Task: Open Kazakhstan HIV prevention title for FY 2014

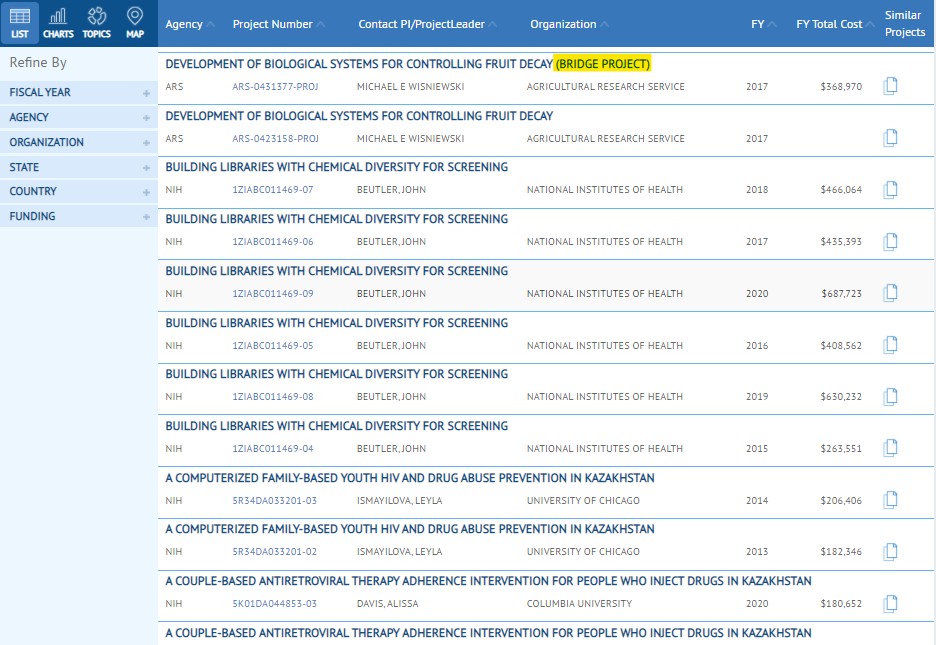Action: tap(410, 478)
